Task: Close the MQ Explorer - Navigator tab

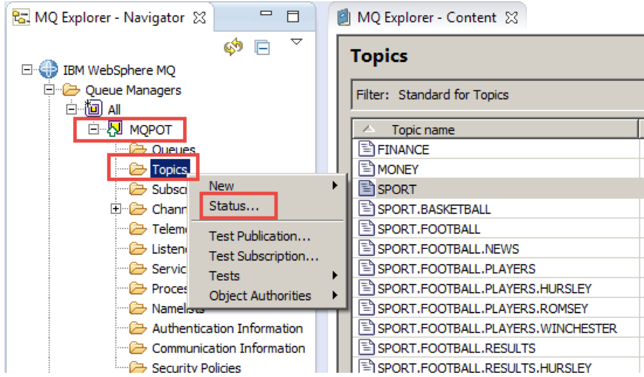Action: tap(199, 17)
